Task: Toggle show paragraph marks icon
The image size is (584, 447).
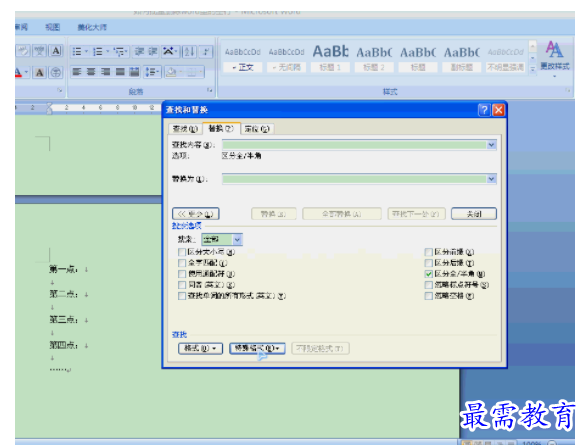Action: (x=206, y=51)
